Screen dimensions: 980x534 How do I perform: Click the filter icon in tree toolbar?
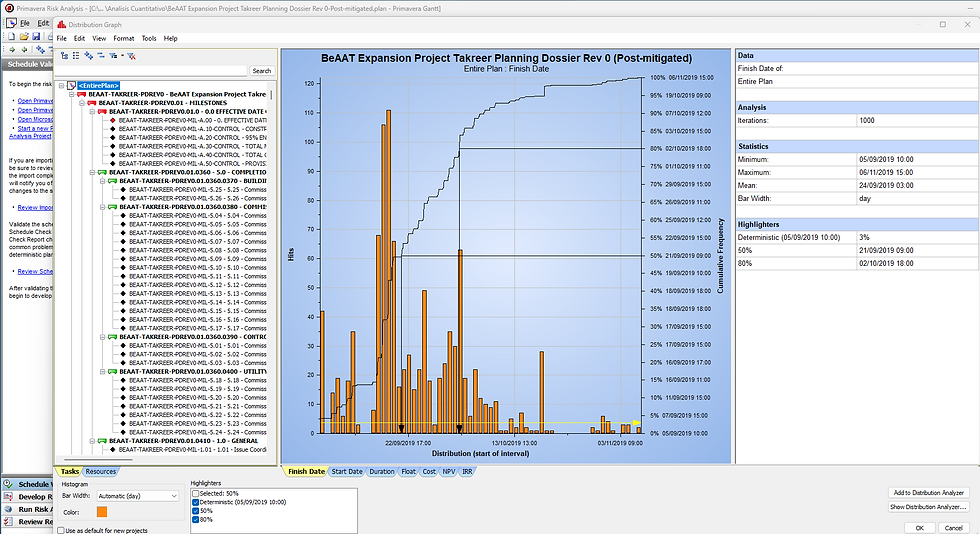point(113,56)
